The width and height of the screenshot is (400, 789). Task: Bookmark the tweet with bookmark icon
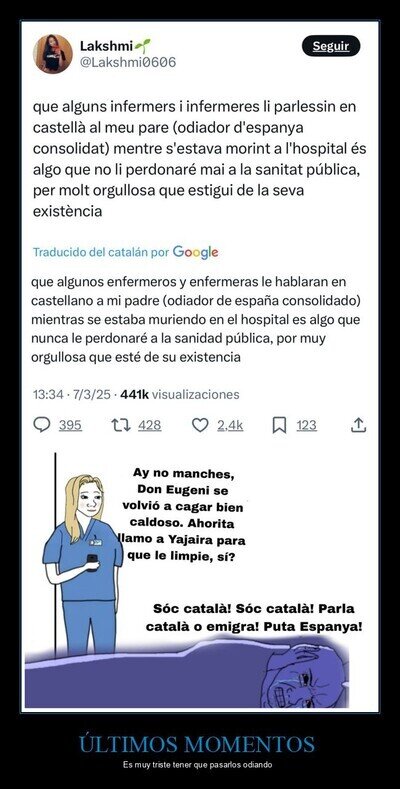(279, 425)
